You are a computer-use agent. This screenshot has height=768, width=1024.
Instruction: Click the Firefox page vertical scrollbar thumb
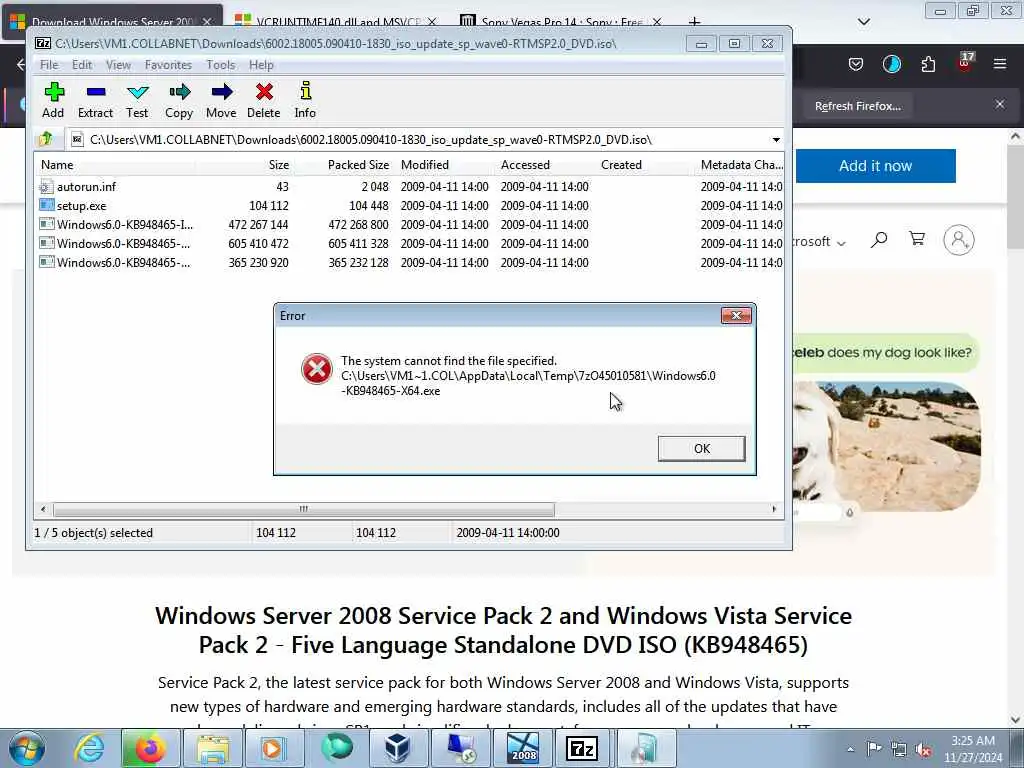[1014, 196]
